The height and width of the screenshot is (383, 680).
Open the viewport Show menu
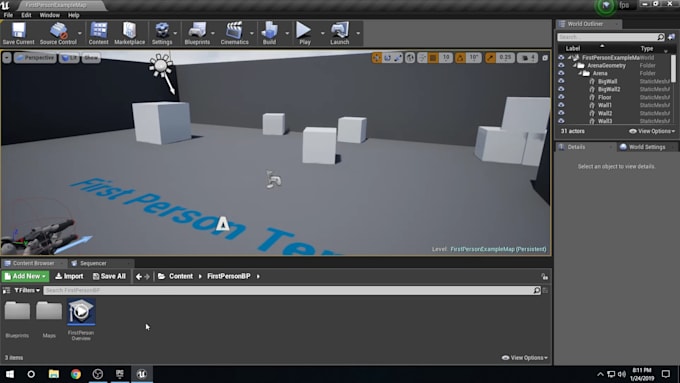click(x=91, y=58)
